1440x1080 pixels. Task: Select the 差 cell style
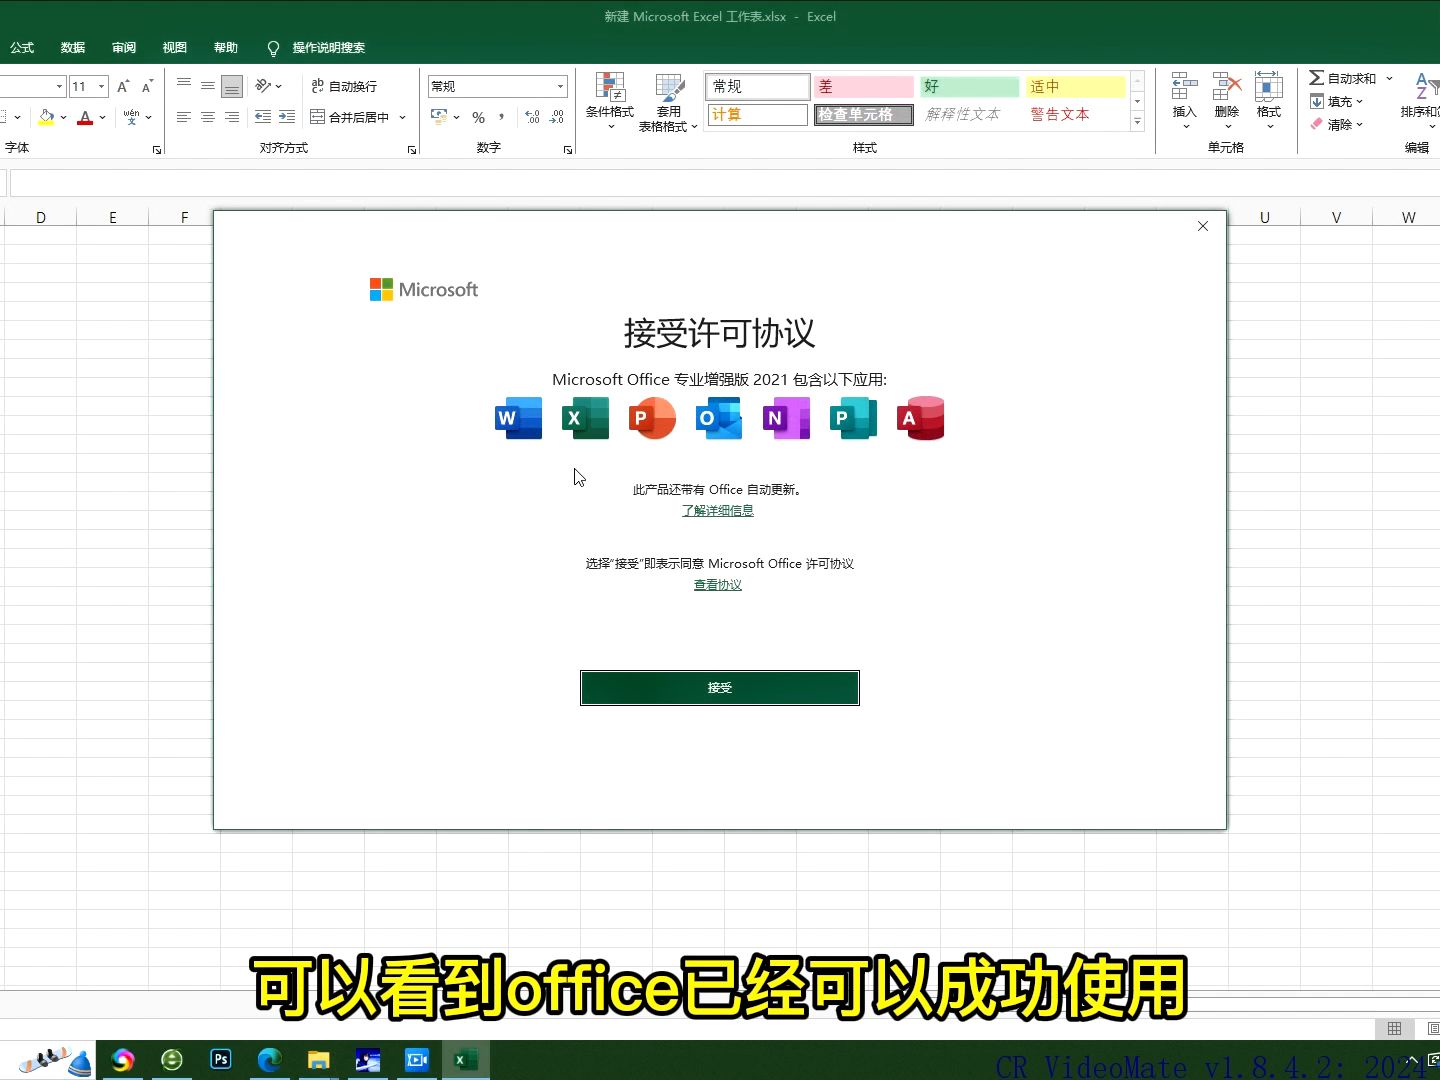[864, 86]
